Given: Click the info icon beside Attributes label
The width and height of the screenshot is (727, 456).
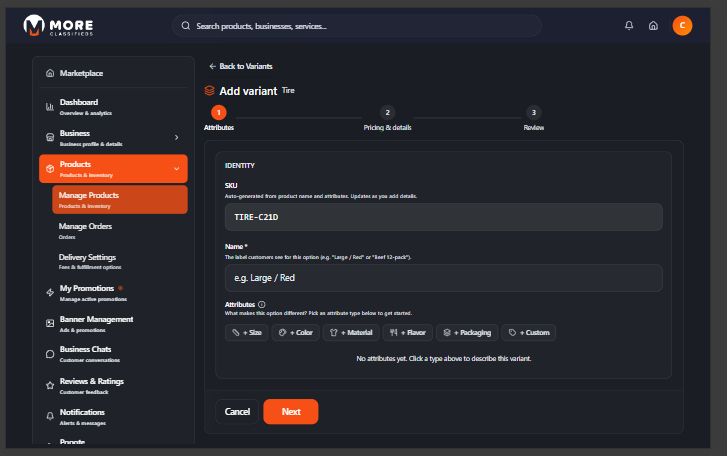Looking at the screenshot, I should pyautogui.click(x=262, y=304).
